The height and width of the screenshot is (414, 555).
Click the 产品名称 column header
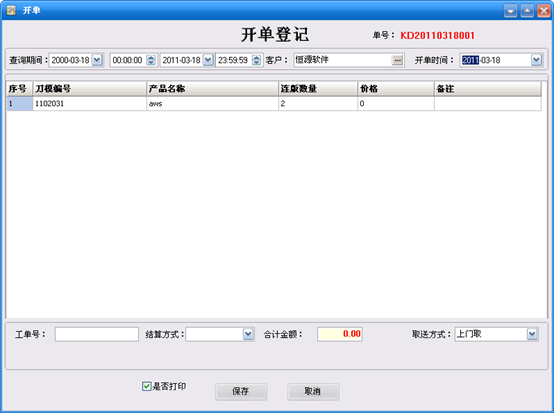coord(212,89)
